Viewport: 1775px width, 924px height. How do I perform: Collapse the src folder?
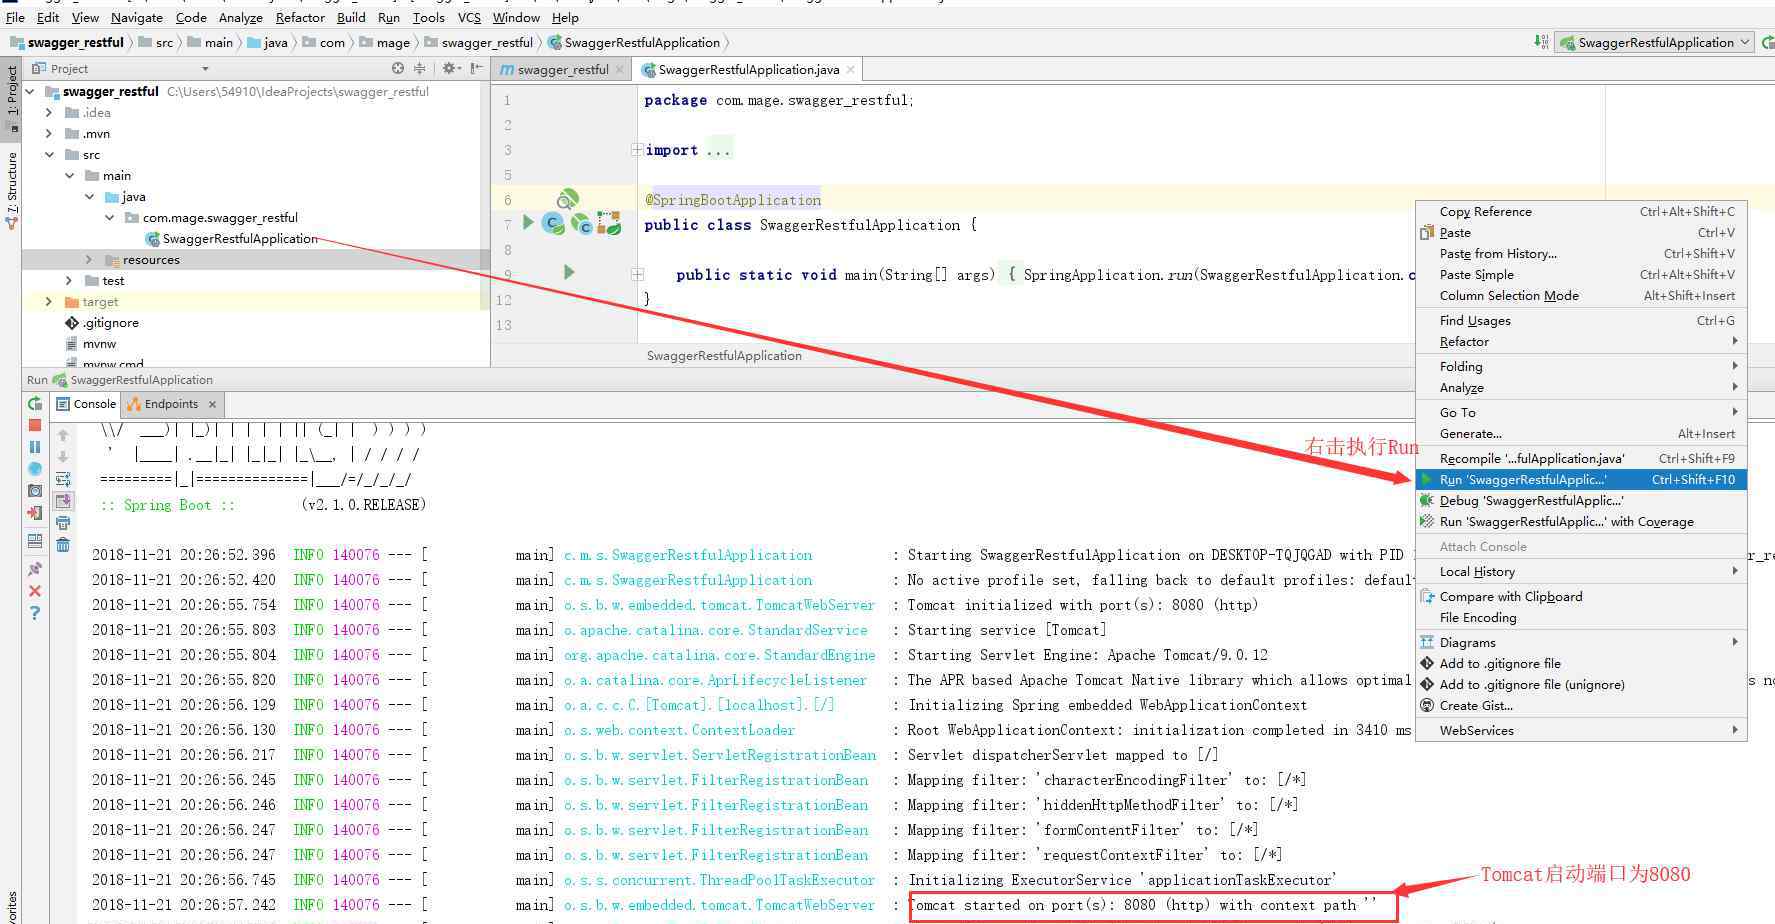click(49, 154)
